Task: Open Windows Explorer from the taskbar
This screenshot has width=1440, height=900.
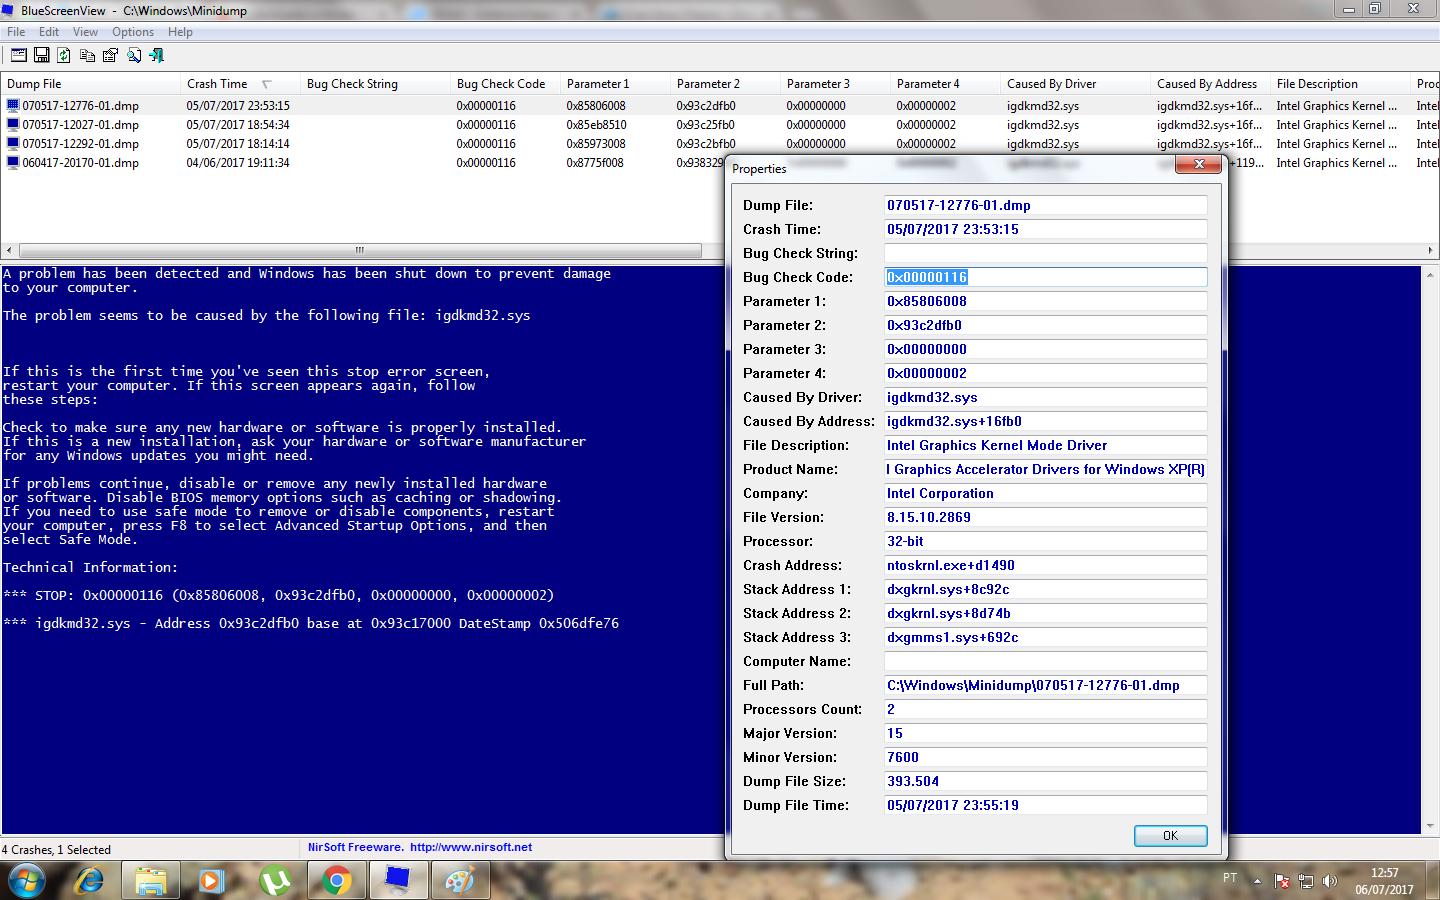Action: tap(151, 881)
